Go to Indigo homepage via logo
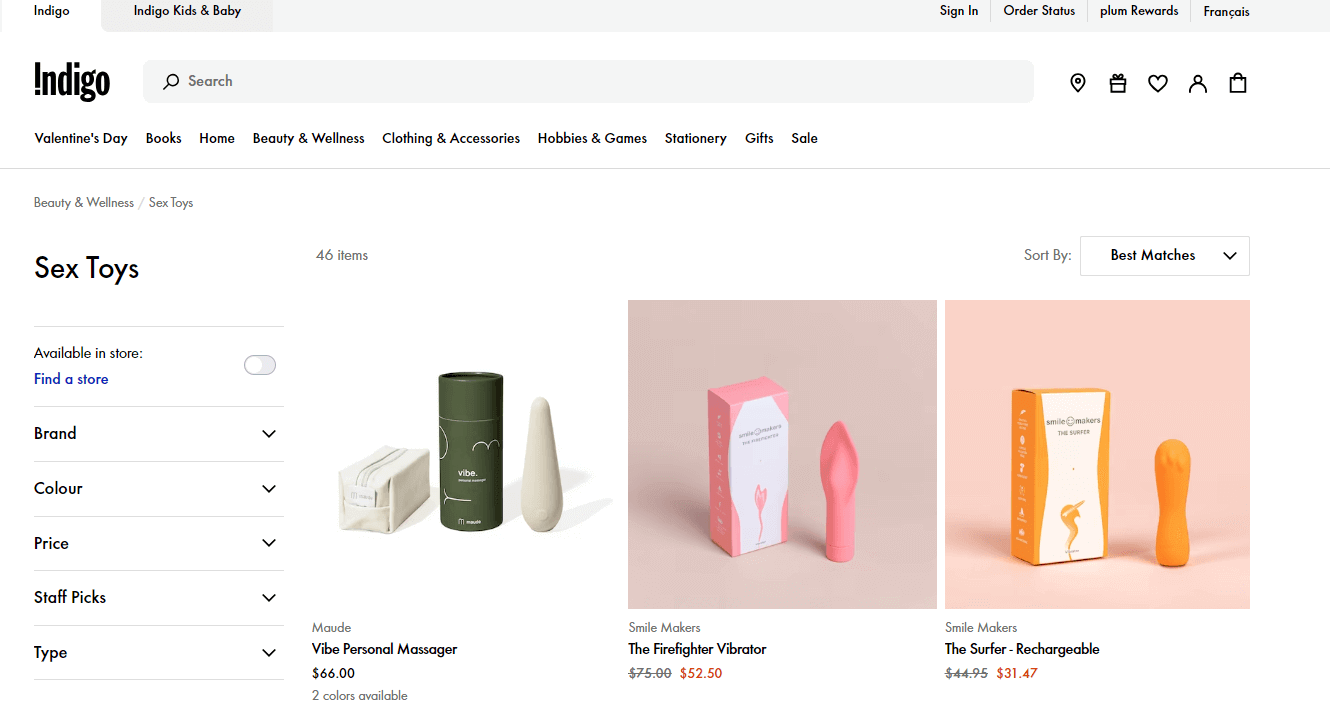 (x=72, y=81)
